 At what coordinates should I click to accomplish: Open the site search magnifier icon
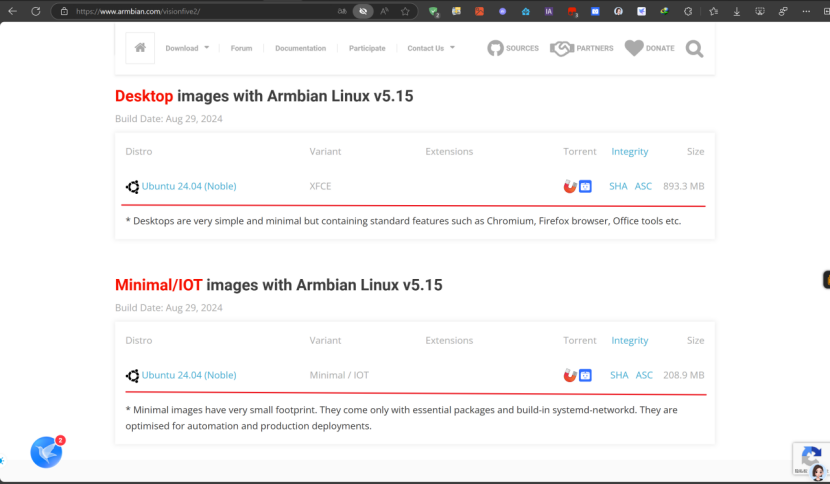(x=694, y=48)
